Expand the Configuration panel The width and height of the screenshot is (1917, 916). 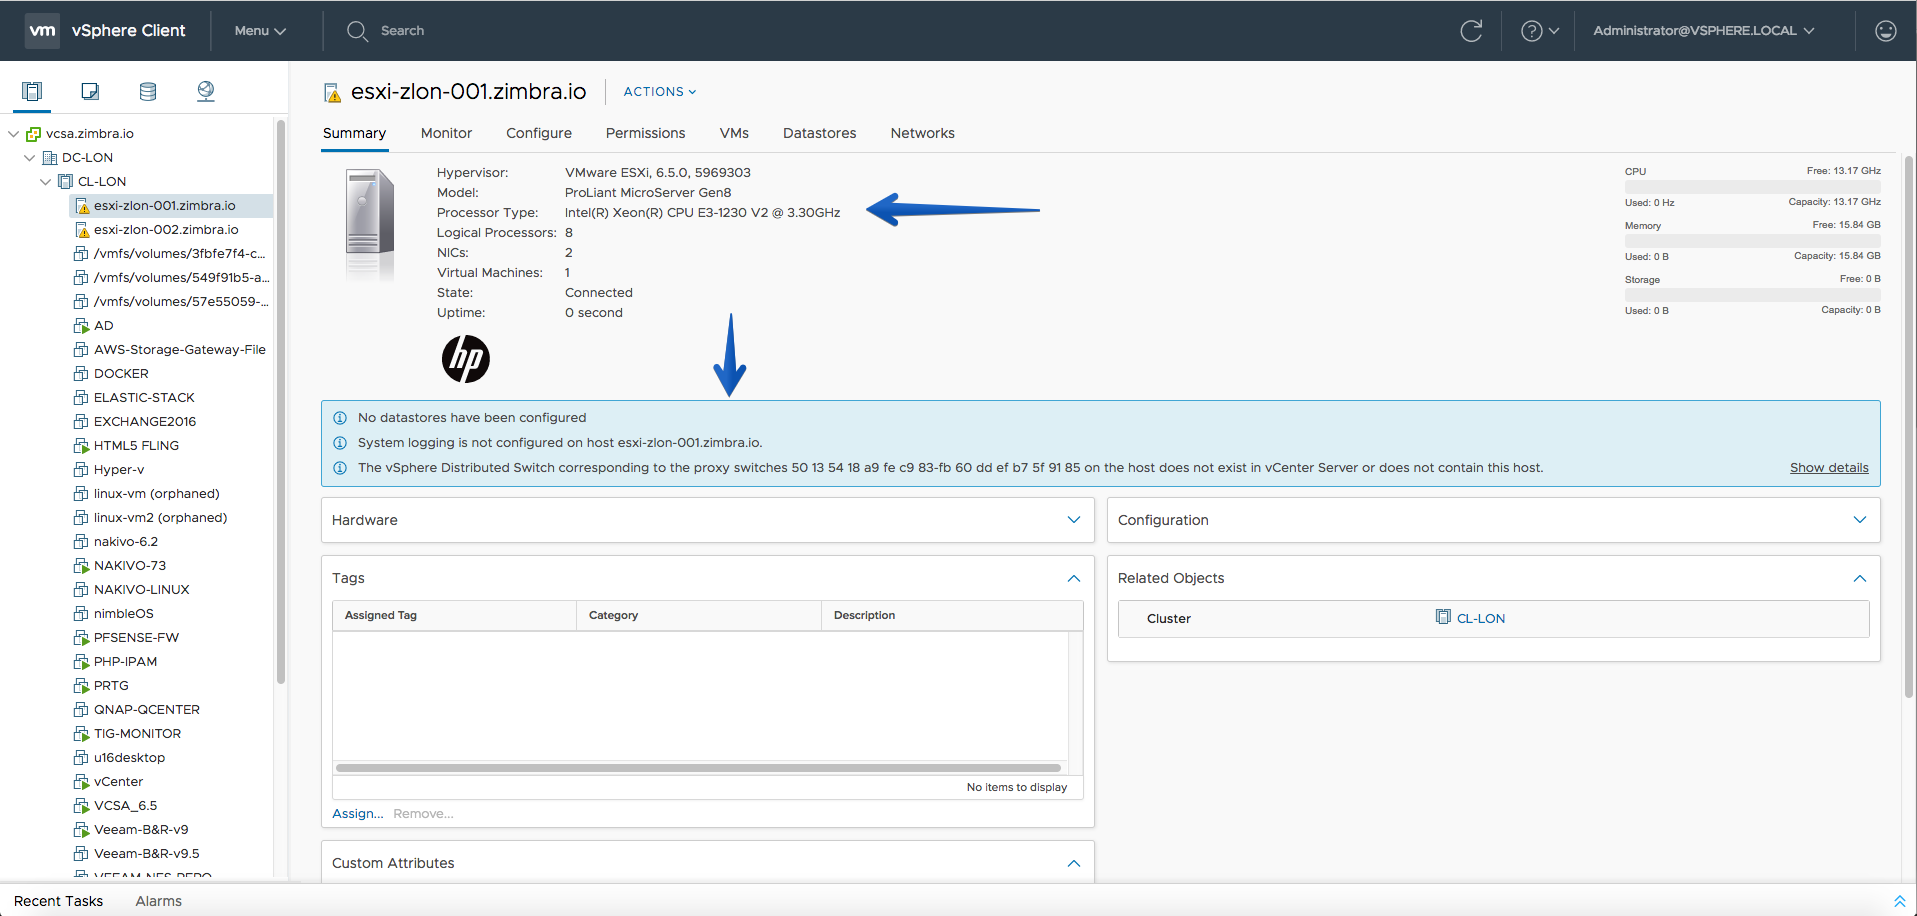[x=1860, y=520]
